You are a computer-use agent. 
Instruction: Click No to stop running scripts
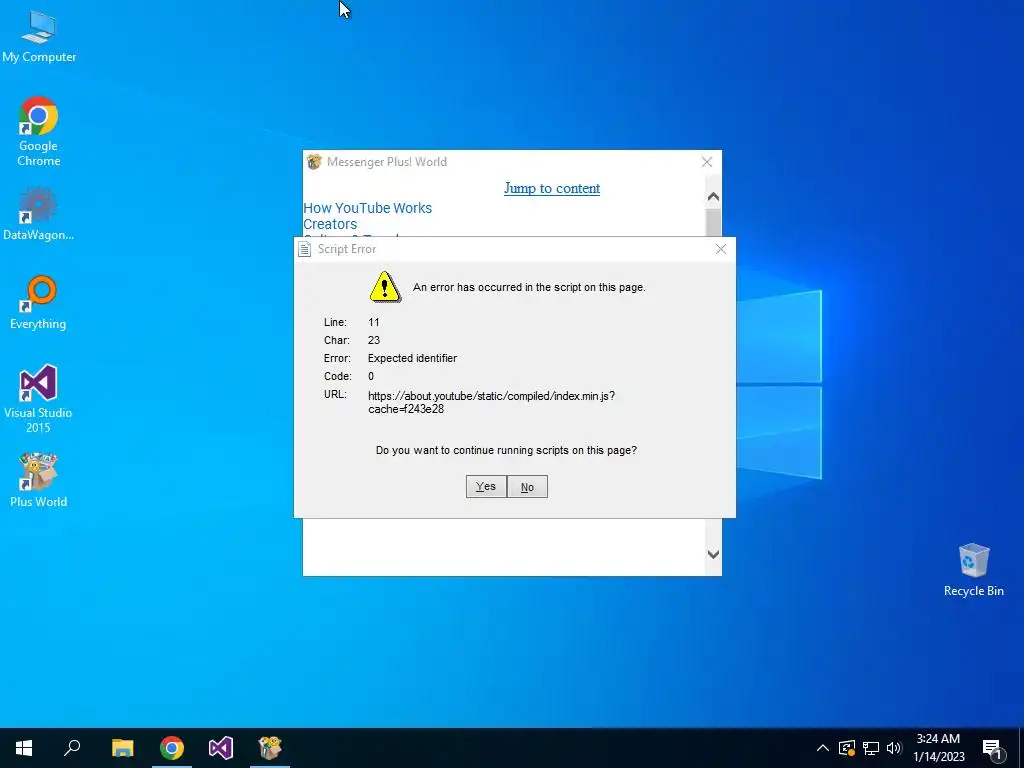[527, 487]
